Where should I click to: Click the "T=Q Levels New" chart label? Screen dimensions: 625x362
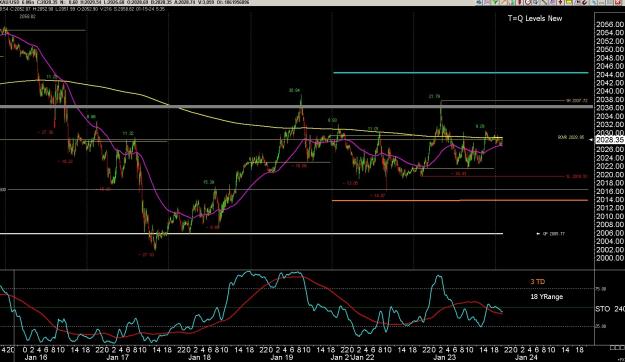point(535,18)
